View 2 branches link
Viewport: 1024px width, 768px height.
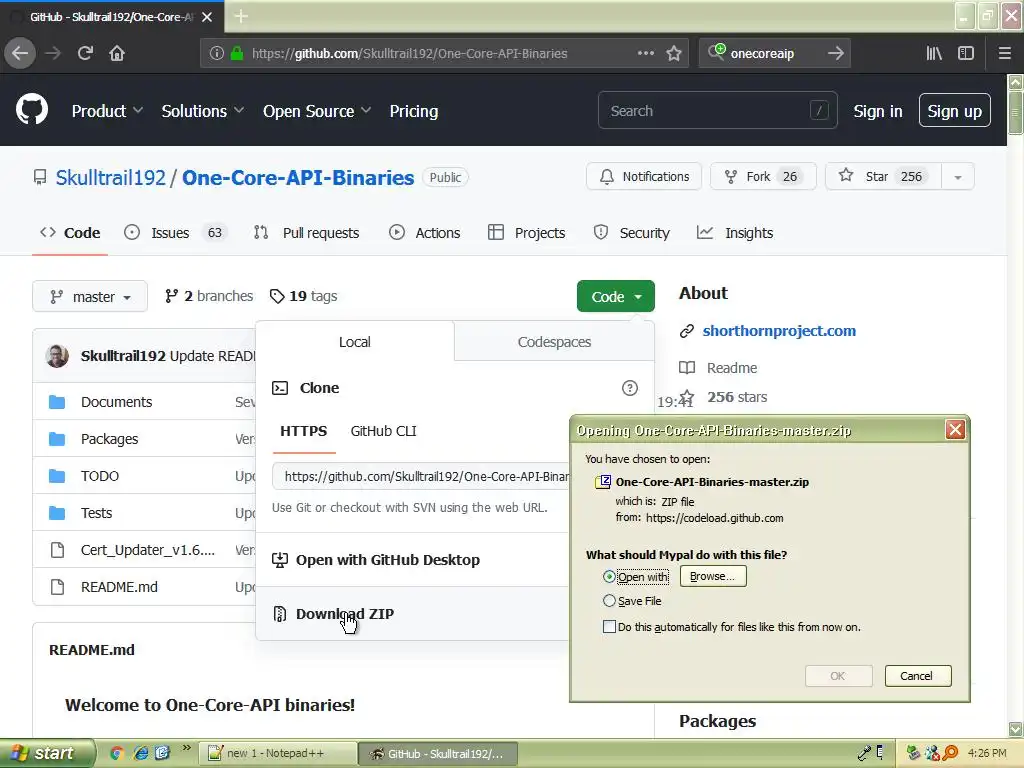[x=209, y=296]
